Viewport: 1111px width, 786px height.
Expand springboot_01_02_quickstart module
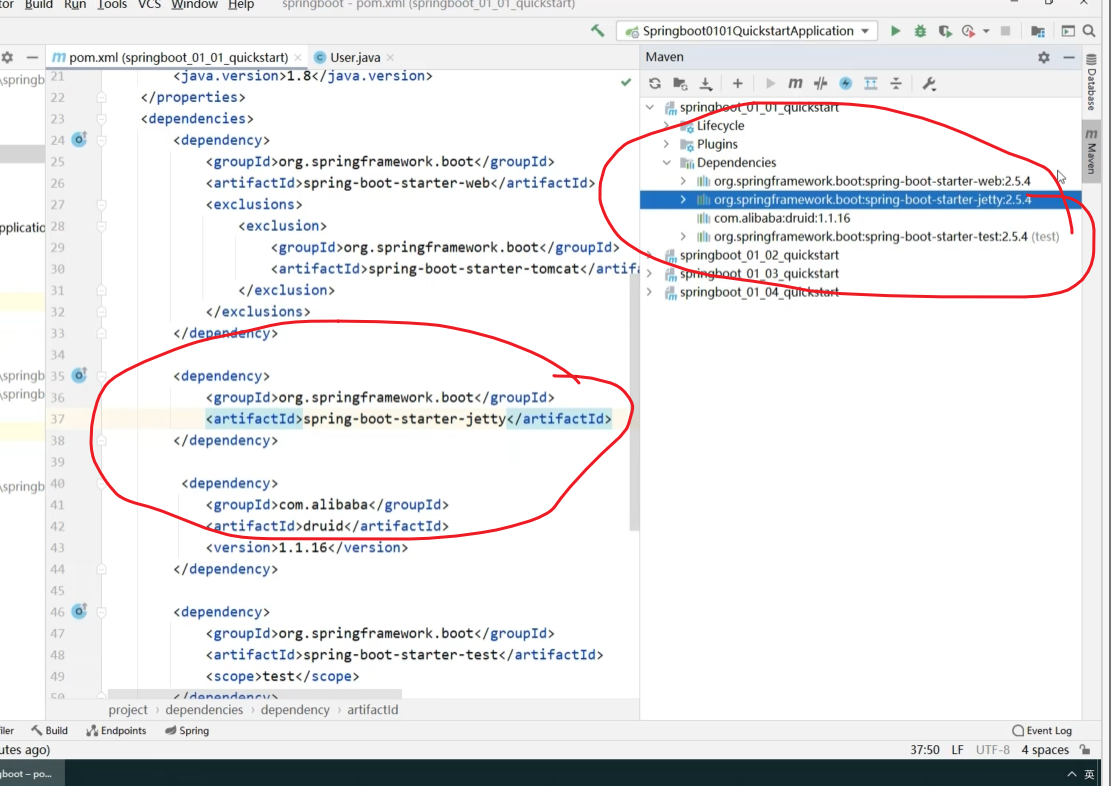650,255
